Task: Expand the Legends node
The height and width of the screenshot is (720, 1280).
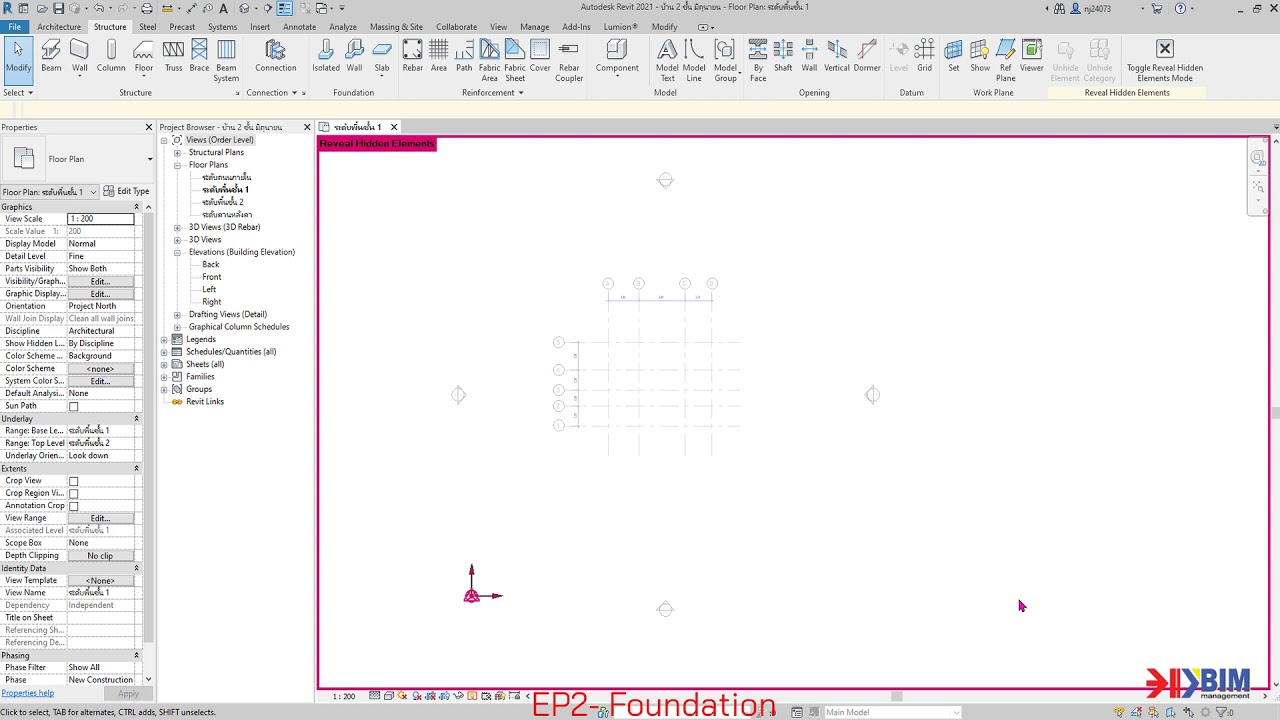Action: [164, 339]
